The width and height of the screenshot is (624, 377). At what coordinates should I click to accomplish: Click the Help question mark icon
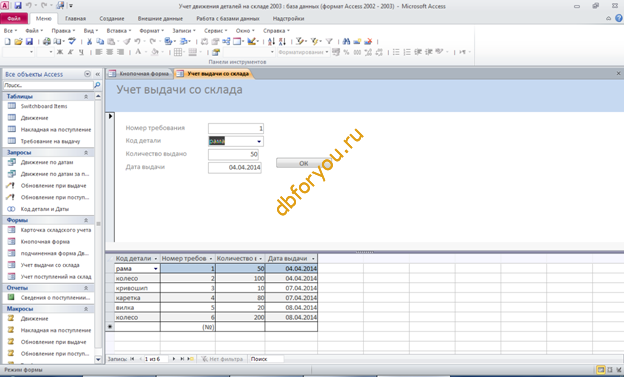[619, 18]
